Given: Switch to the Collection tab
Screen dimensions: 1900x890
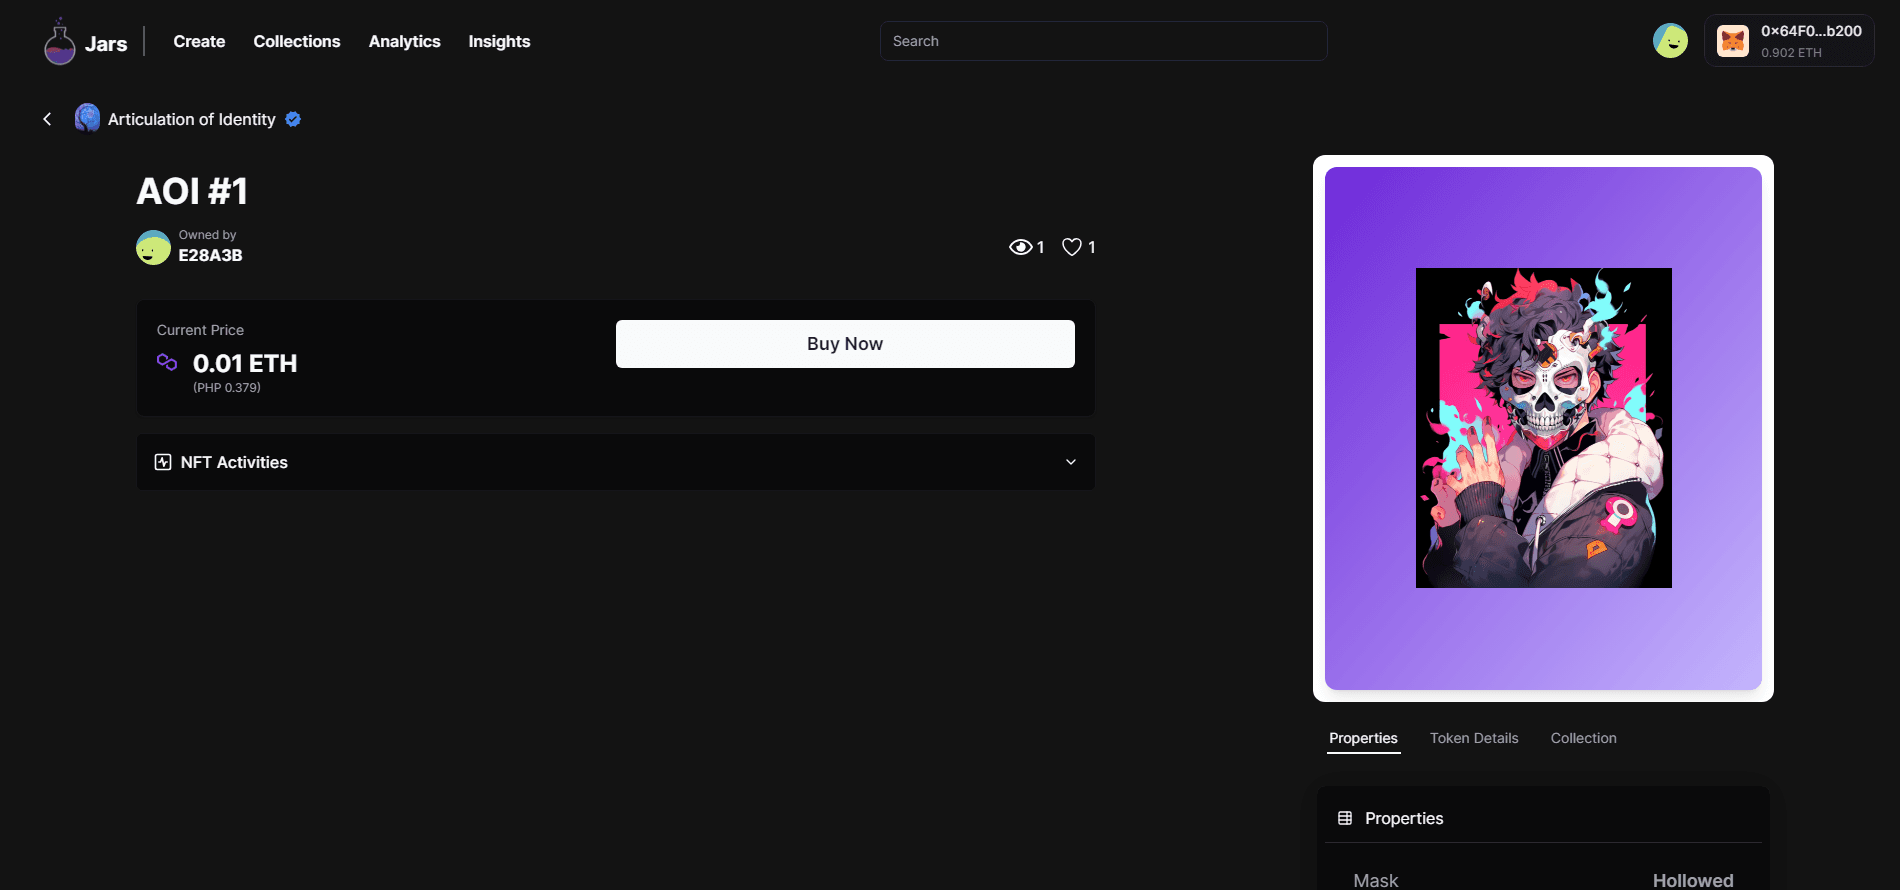Looking at the screenshot, I should point(1583,738).
